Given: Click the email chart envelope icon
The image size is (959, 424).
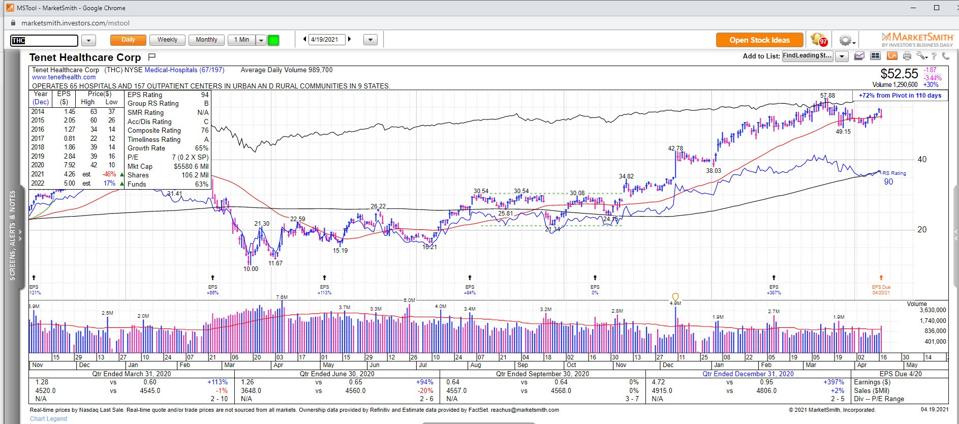Looking at the screenshot, I should pos(859,56).
